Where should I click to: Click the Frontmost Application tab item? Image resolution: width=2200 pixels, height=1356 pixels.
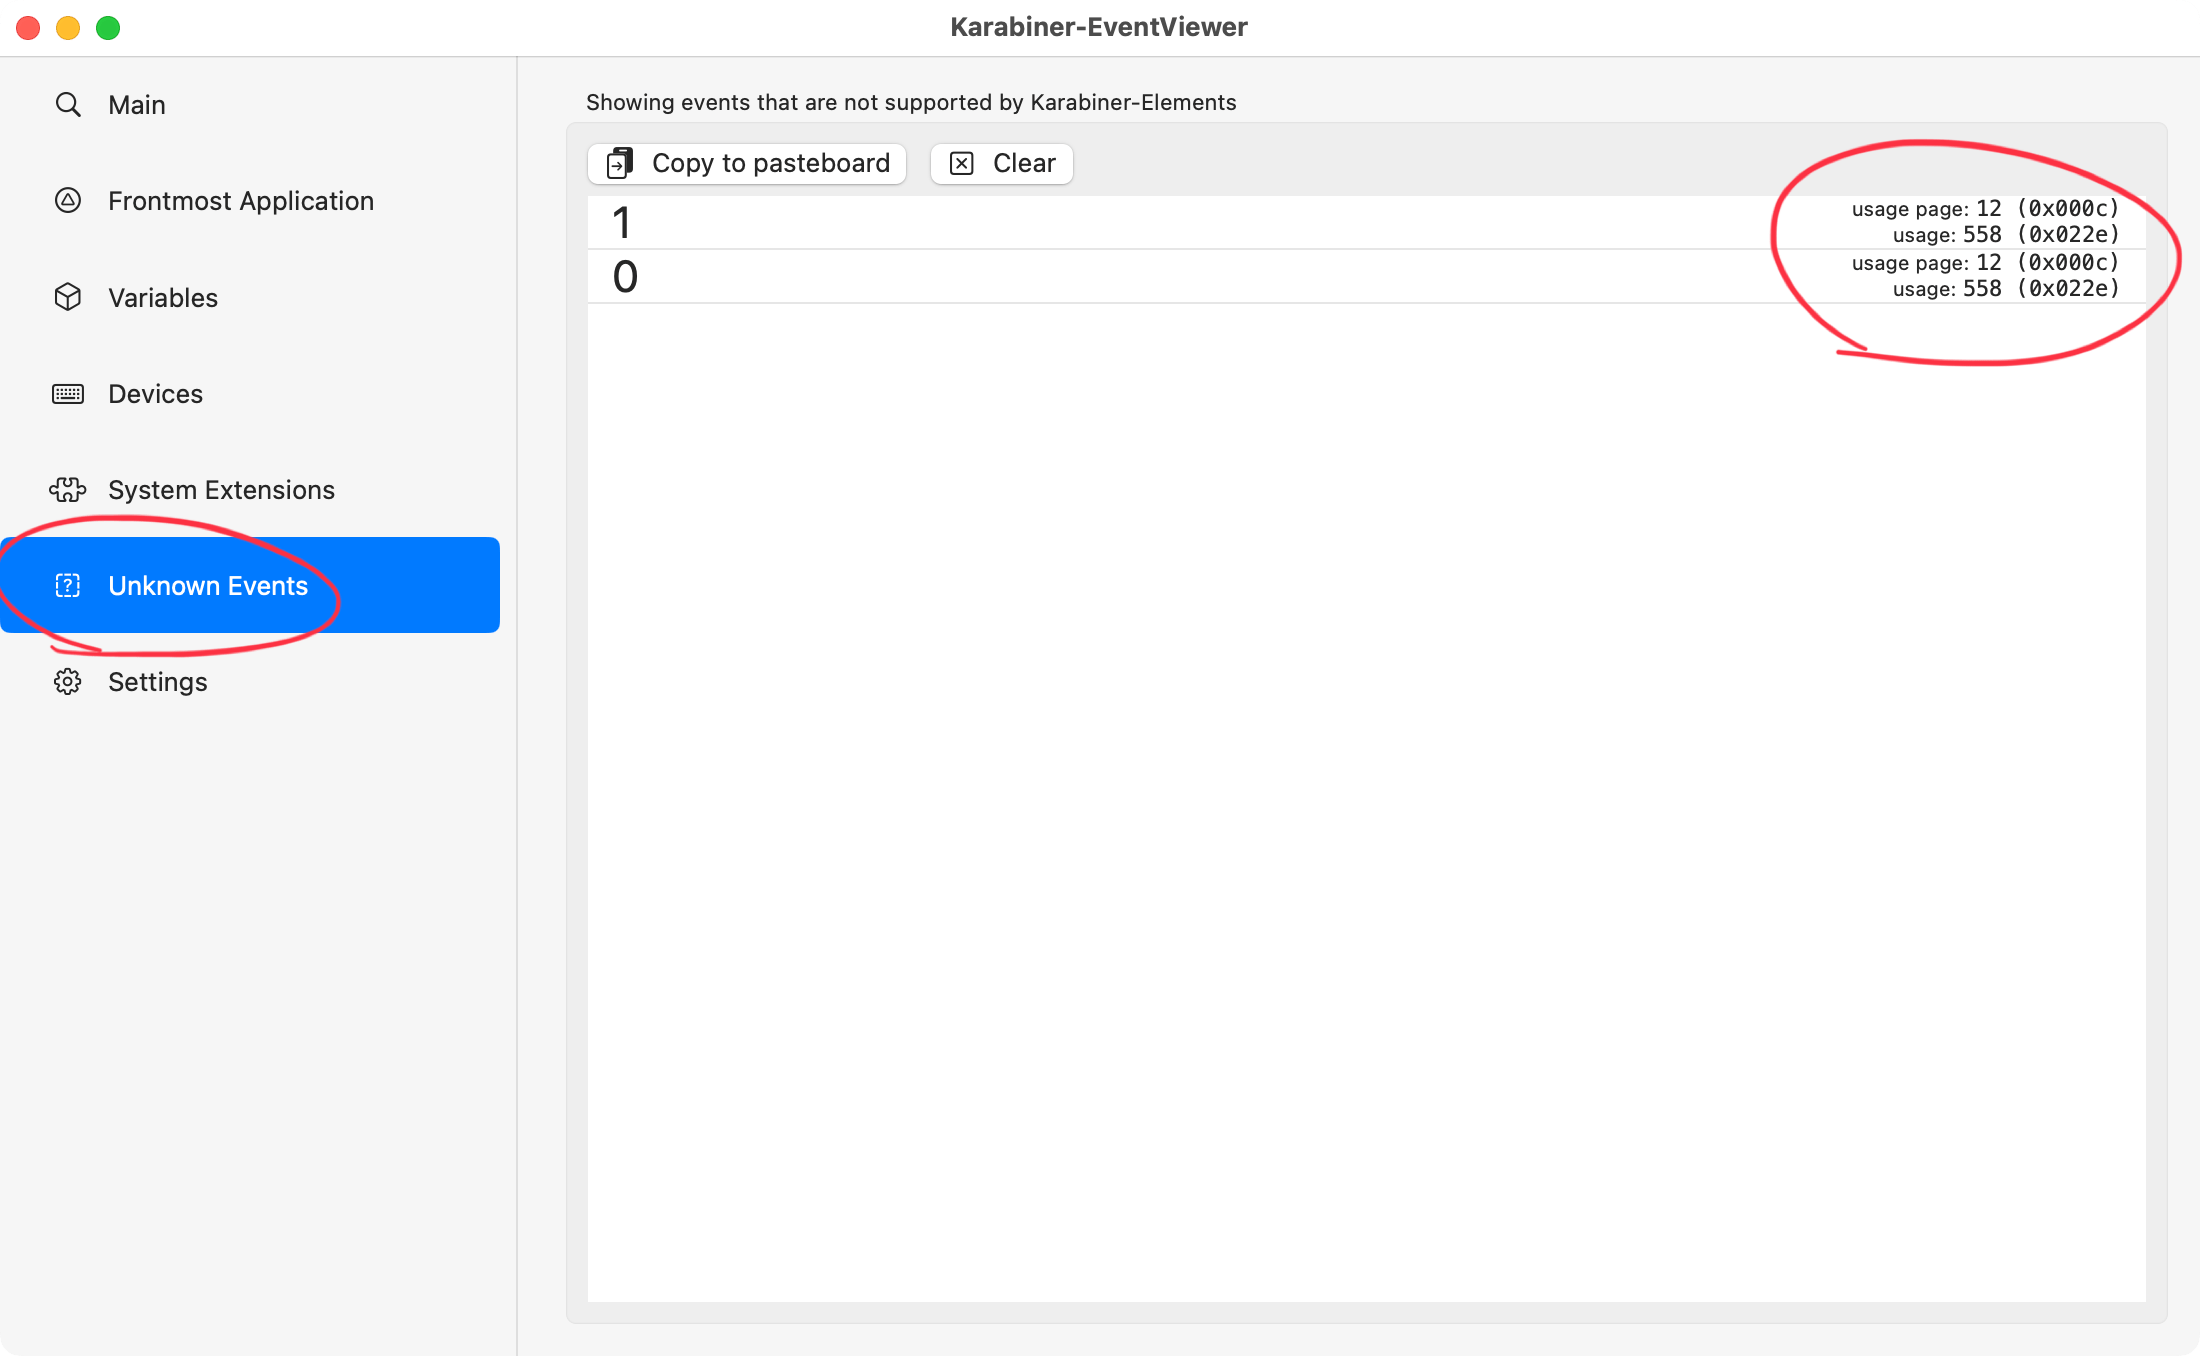point(240,201)
